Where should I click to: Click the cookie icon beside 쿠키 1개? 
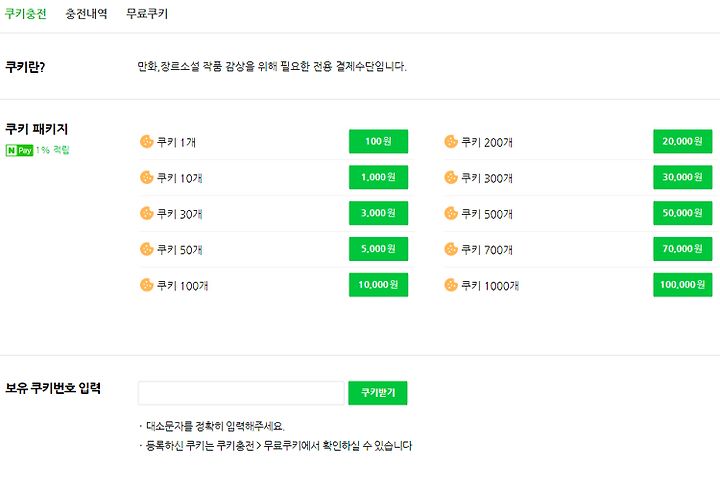point(146,141)
